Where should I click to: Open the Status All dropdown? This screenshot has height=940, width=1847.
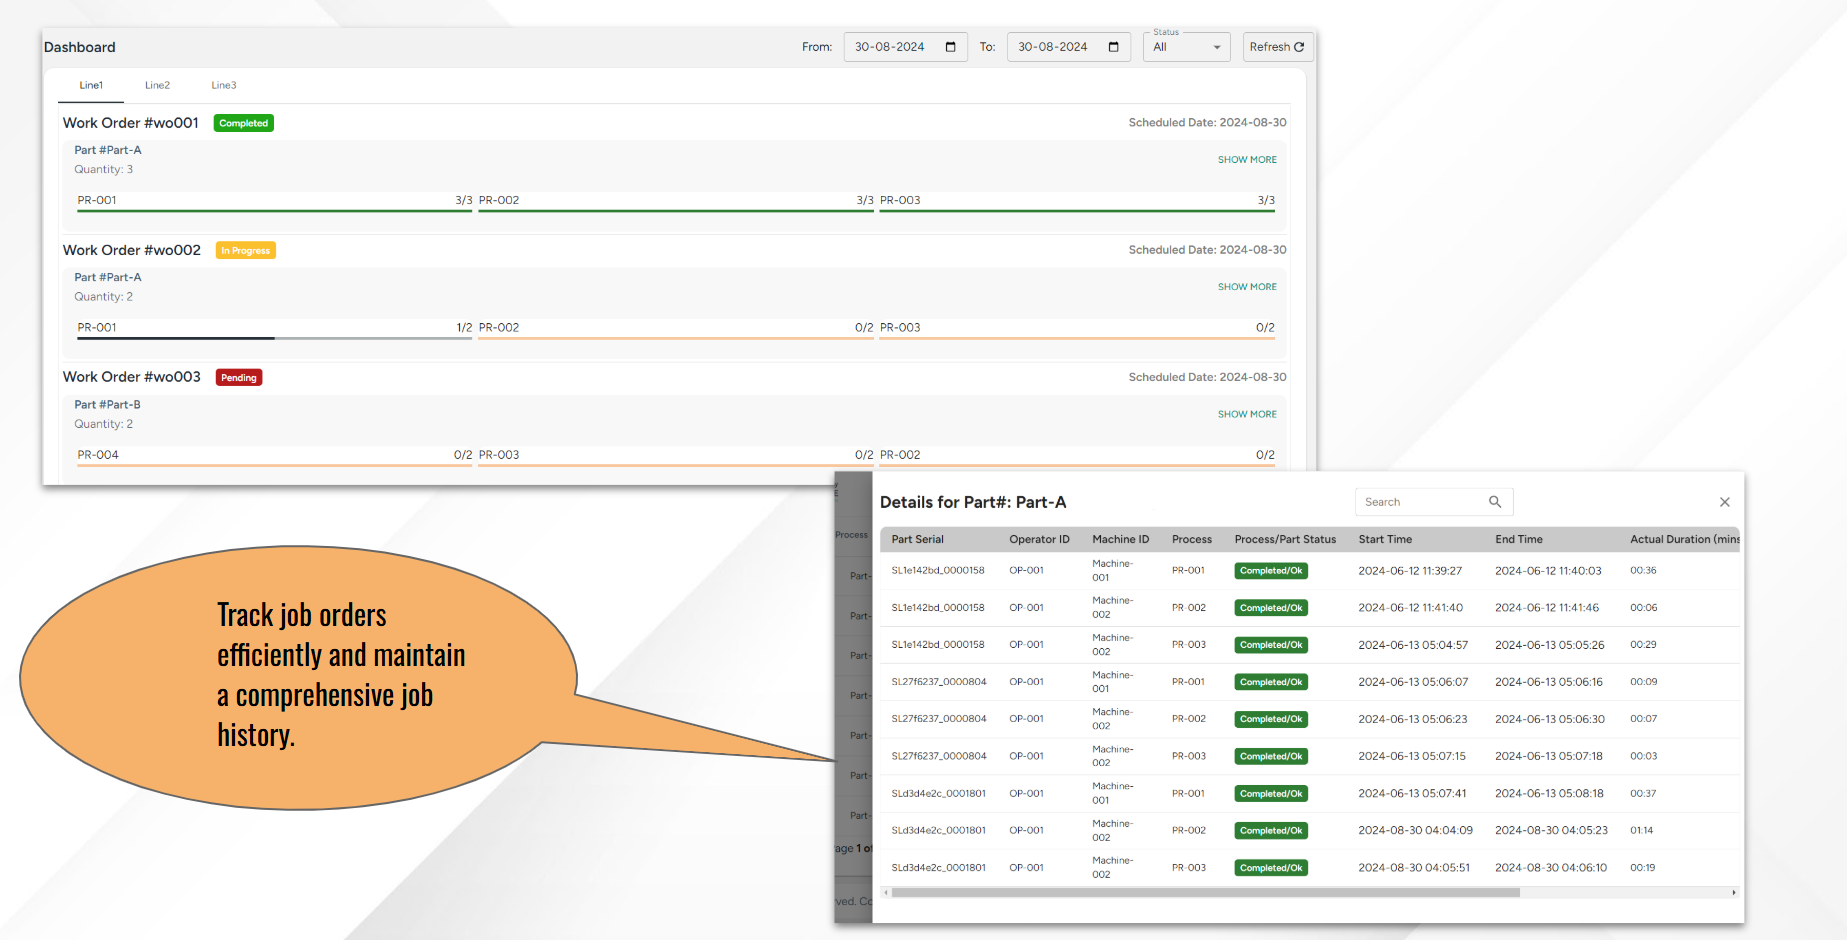coord(1187,47)
